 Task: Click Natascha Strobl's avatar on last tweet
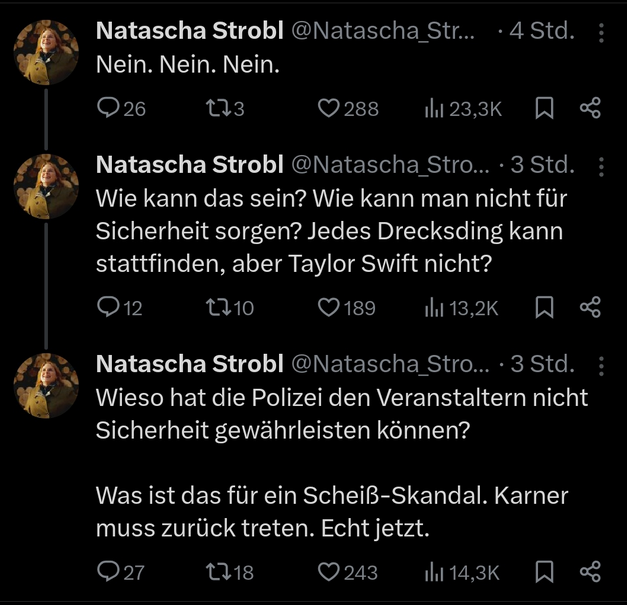point(47,387)
